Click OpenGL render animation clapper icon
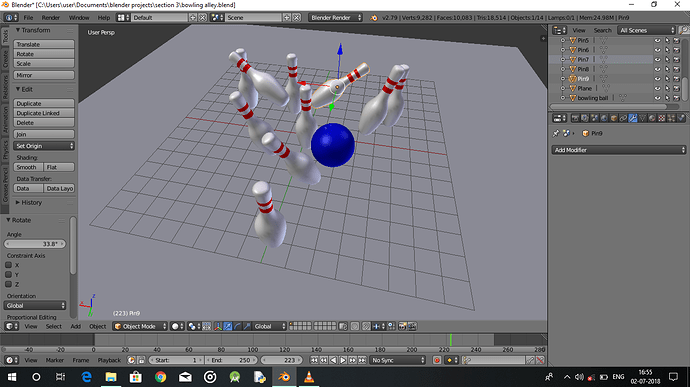The image size is (690, 387). pos(412,326)
